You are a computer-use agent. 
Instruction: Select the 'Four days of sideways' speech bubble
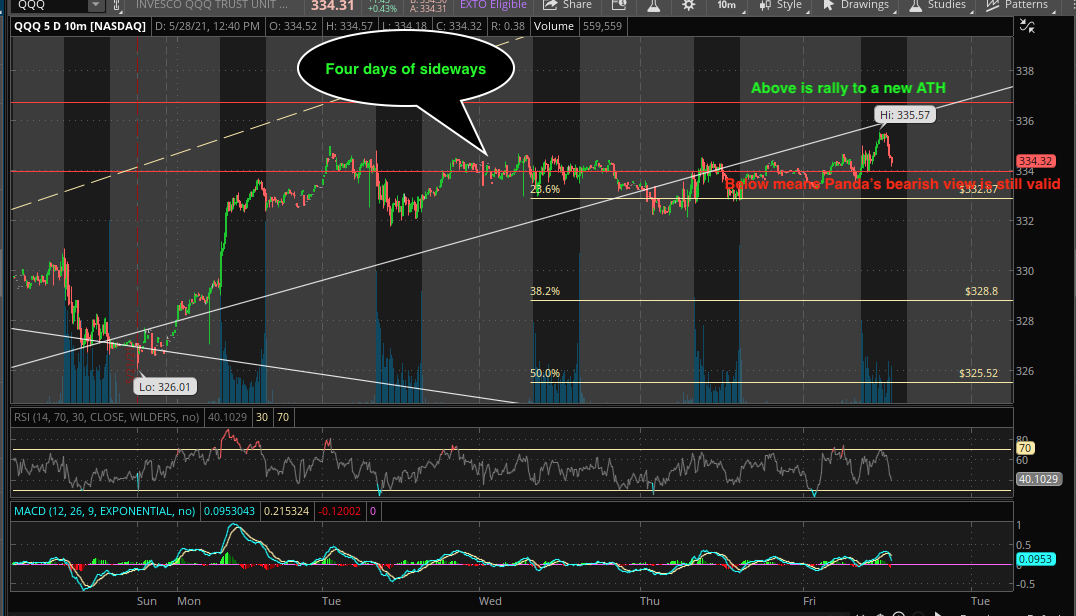[406, 69]
